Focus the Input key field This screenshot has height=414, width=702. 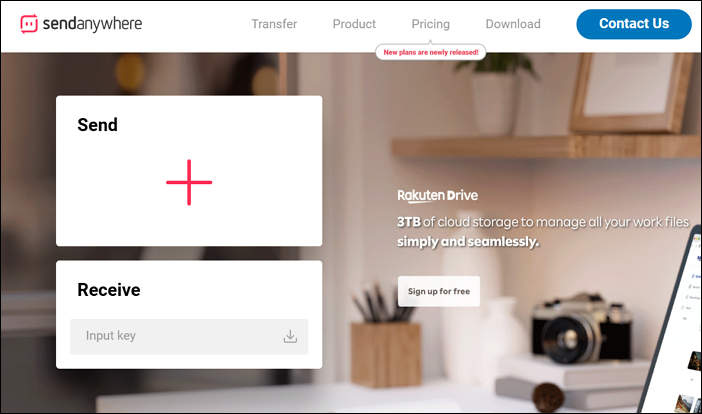(189, 337)
